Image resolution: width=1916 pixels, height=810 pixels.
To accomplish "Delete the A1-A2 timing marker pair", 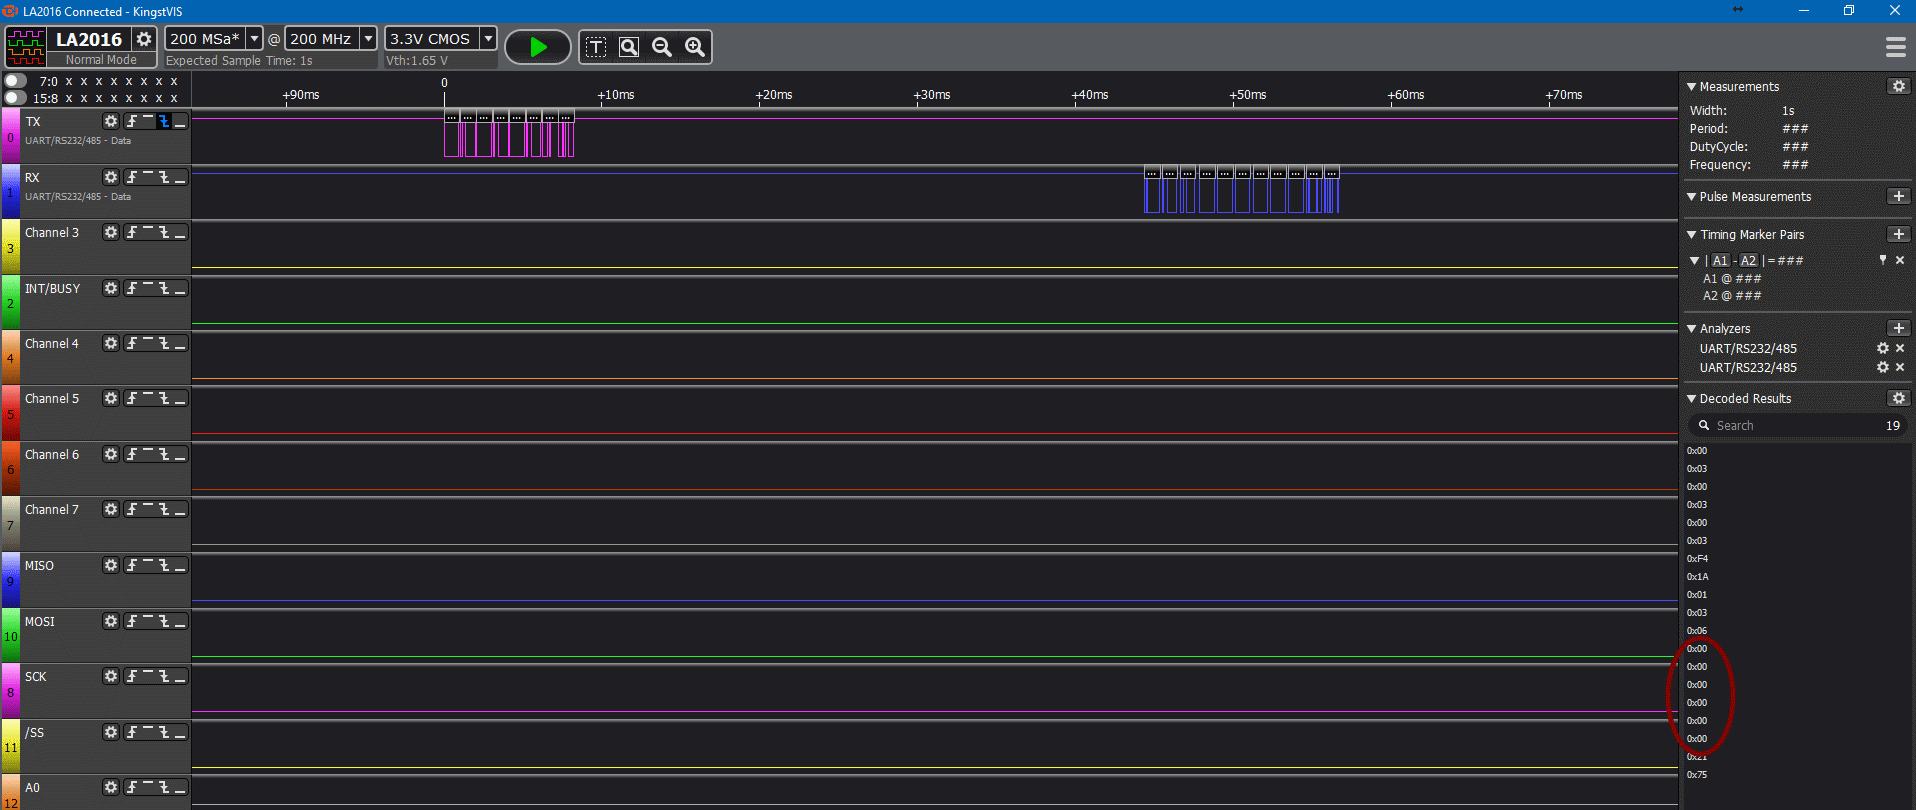I will [1900, 260].
